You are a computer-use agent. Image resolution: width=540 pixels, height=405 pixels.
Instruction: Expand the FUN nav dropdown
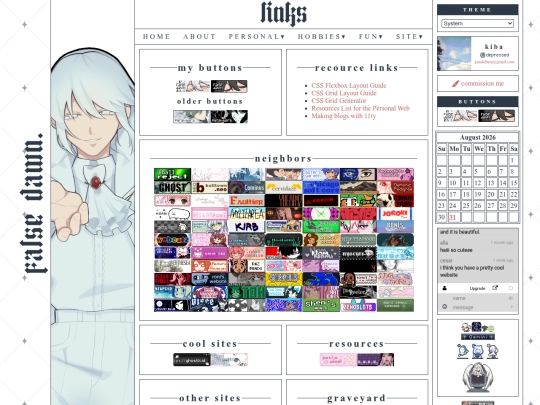point(371,37)
